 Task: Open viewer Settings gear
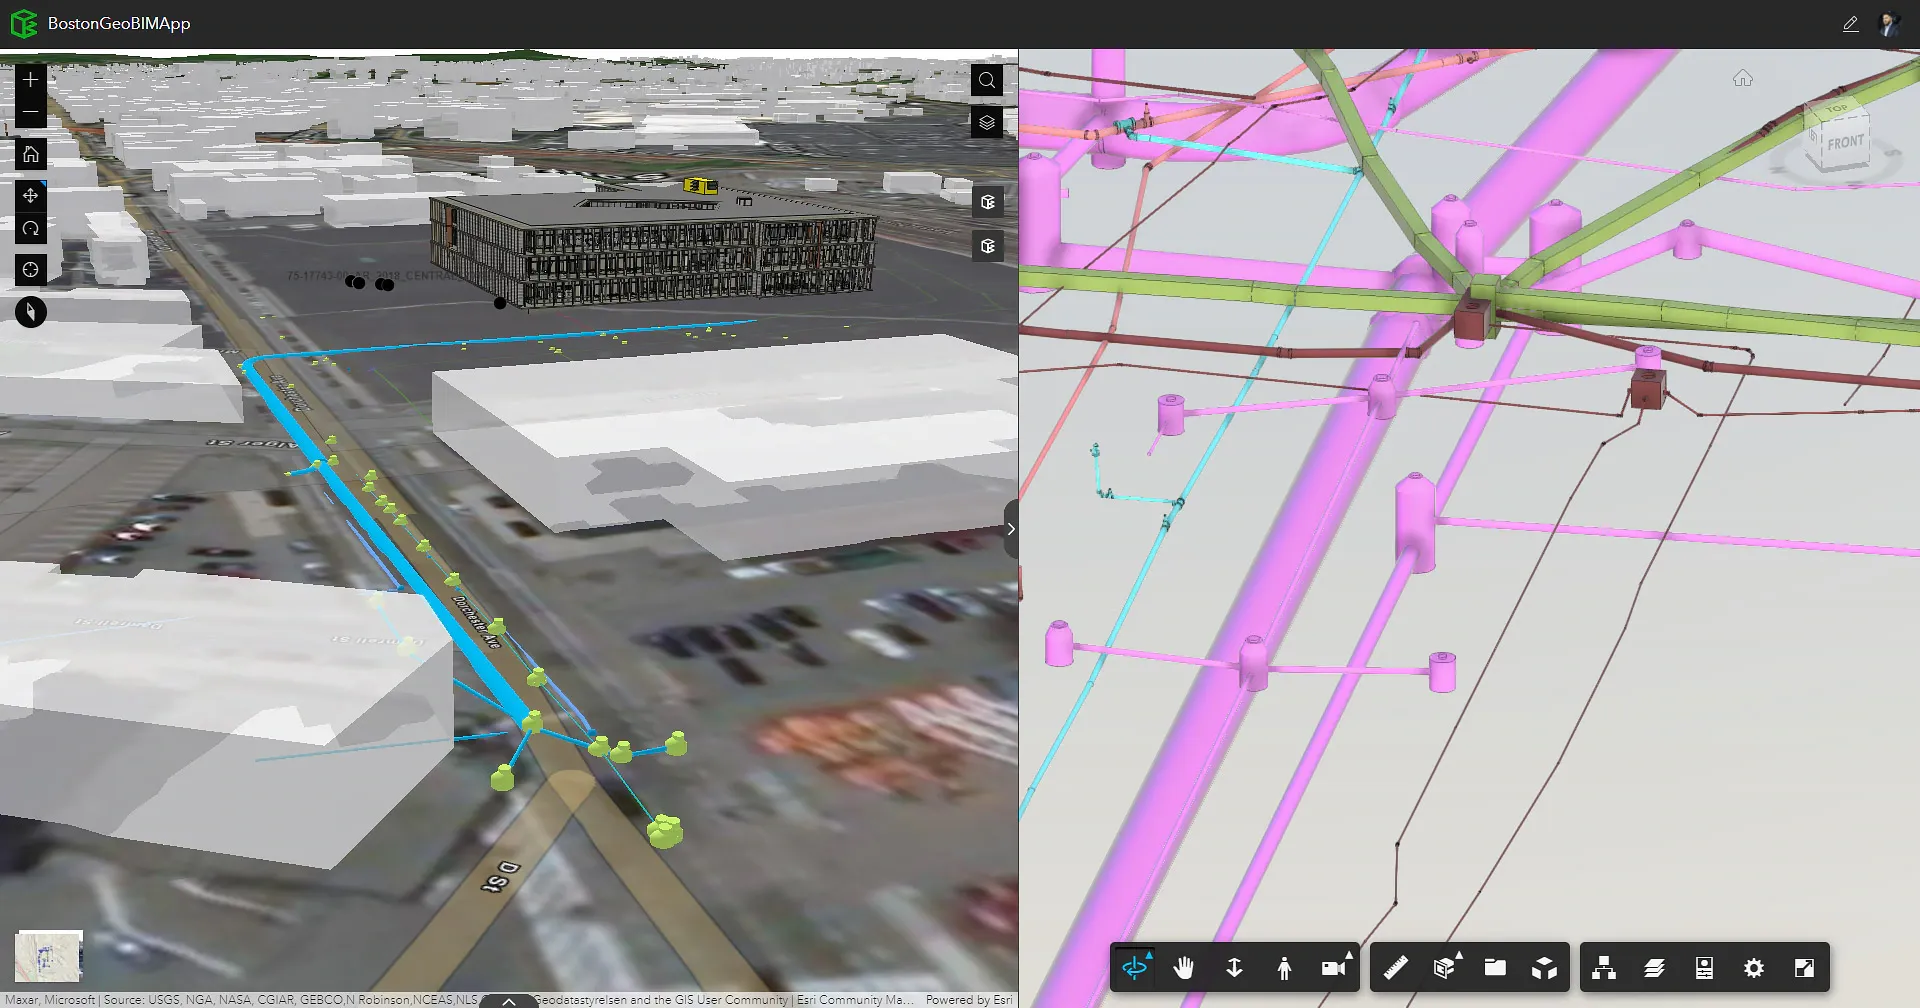[x=1754, y=967]
